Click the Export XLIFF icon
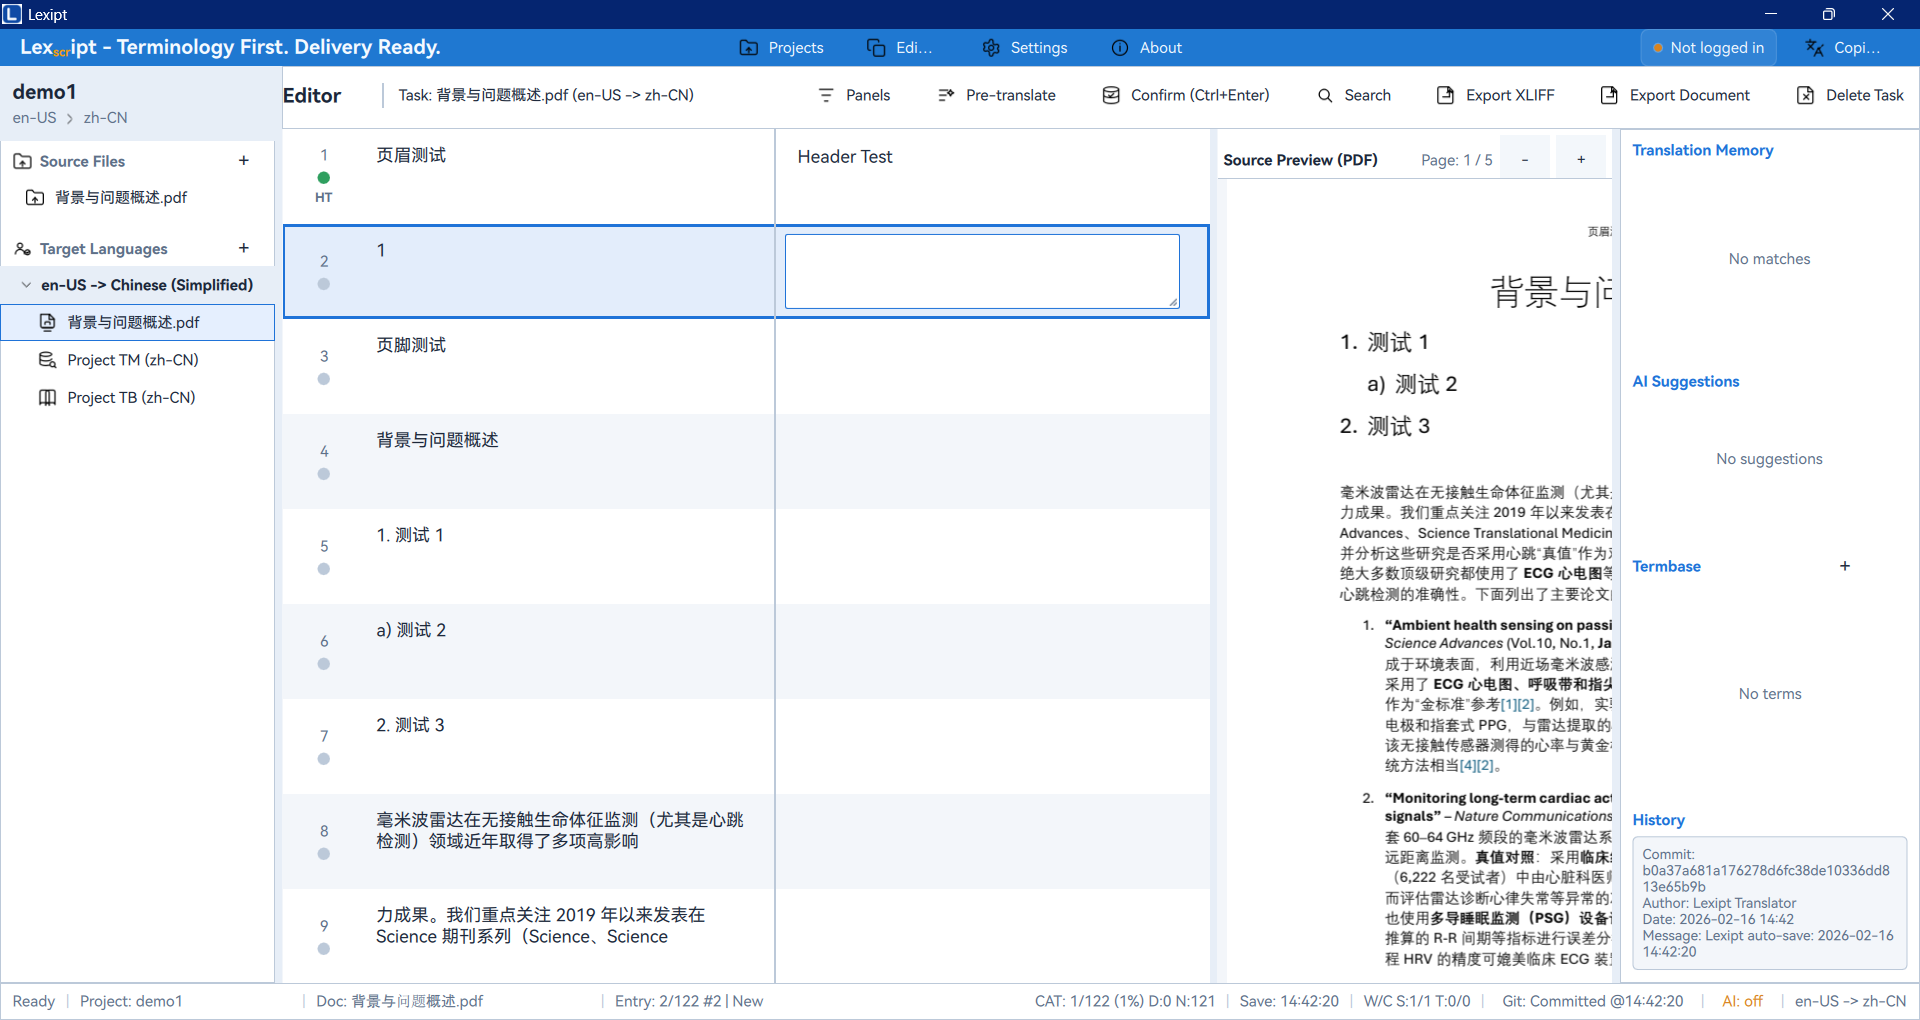 click(1445, 95)
